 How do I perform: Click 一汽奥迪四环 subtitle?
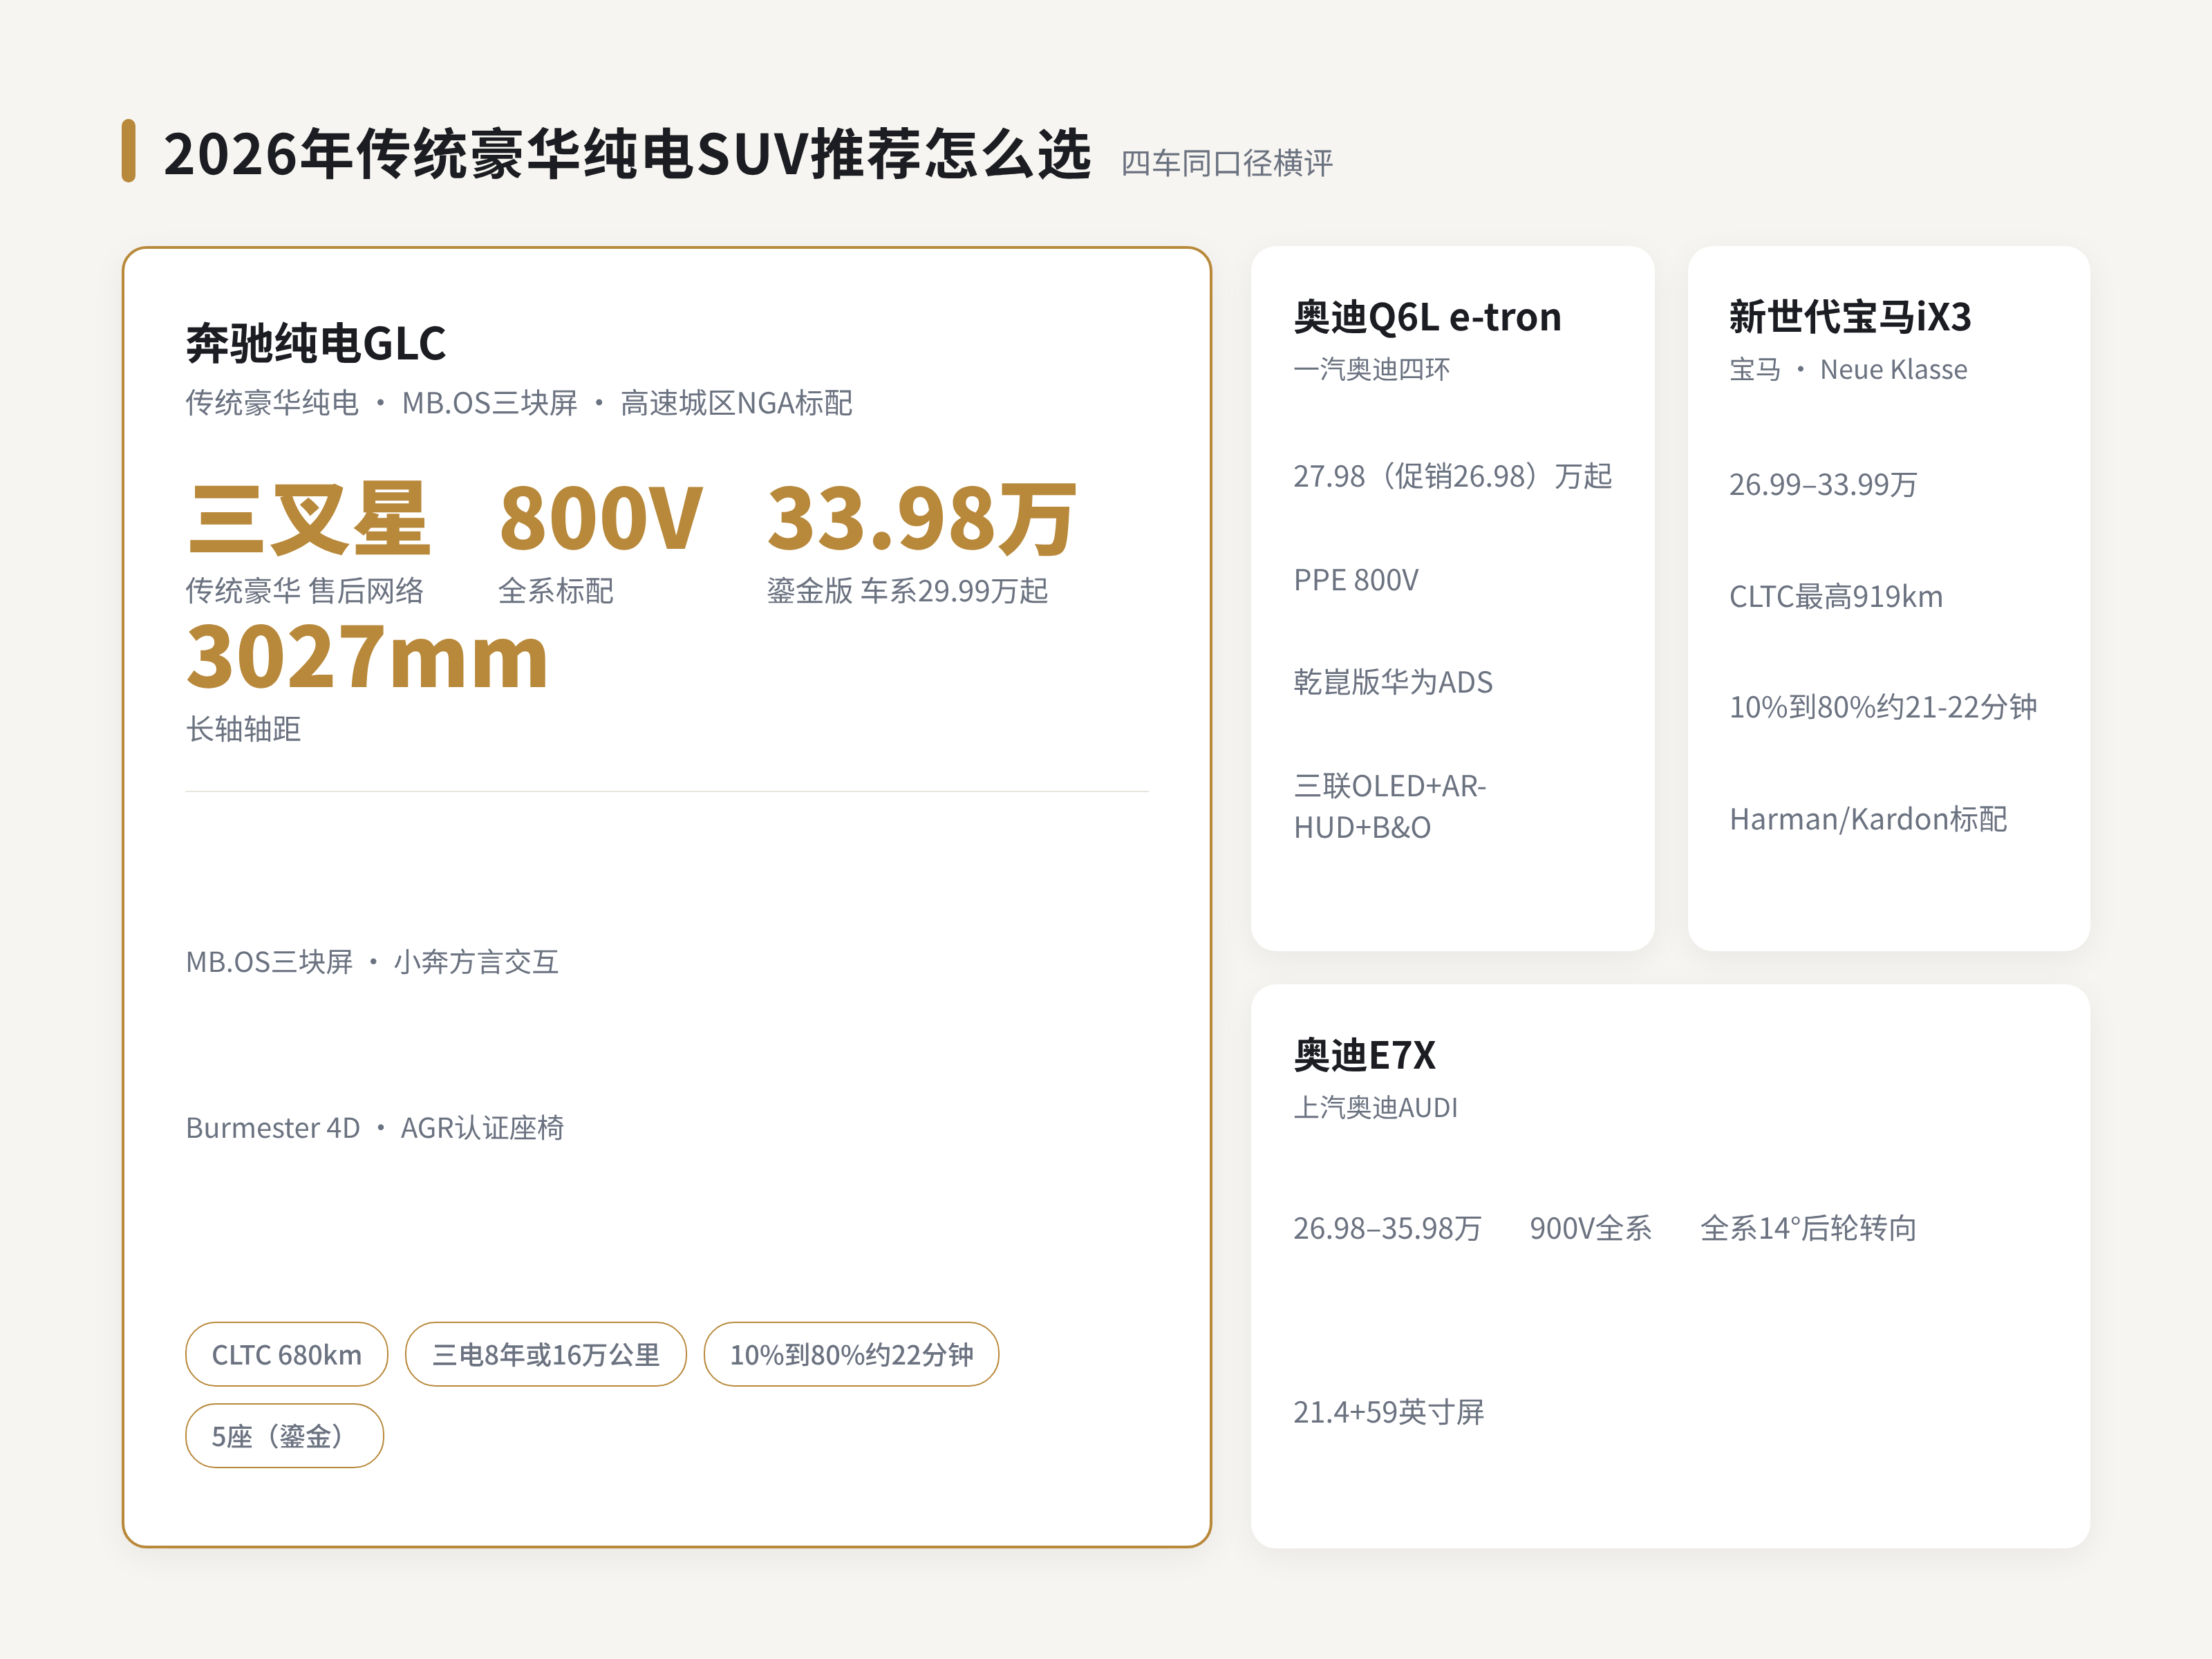(1371, 369)
